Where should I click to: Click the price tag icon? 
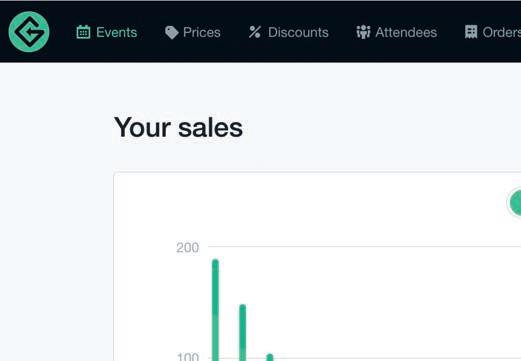pos(172,32)
